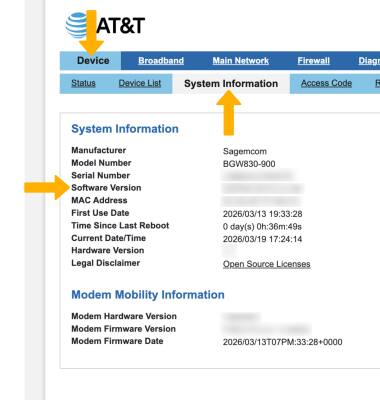Click the Modem Firmware Date label
Screen dimensions: 380x400
117,341
